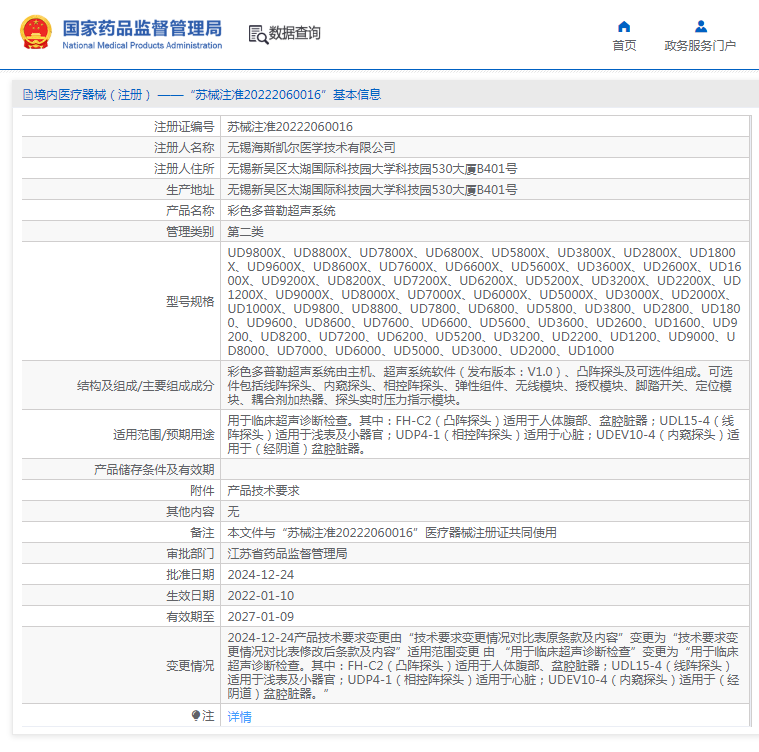Viewport: 759px width, 752px height.
Task: Click the 江苏省药品监督管理局 approval department value
Action: pyautogui.click(x=287, y=554)
